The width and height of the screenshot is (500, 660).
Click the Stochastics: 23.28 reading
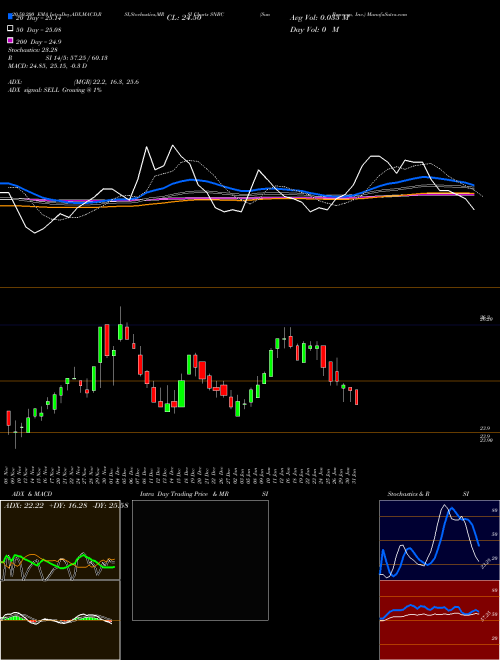[x=35, y=50]
